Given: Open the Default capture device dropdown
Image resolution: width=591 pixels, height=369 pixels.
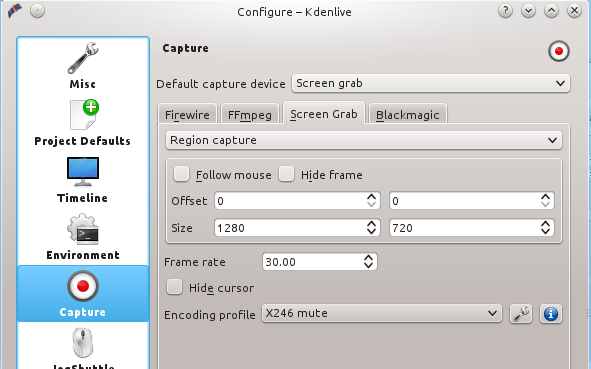Looking at the screenshot, I should [431, 83].
